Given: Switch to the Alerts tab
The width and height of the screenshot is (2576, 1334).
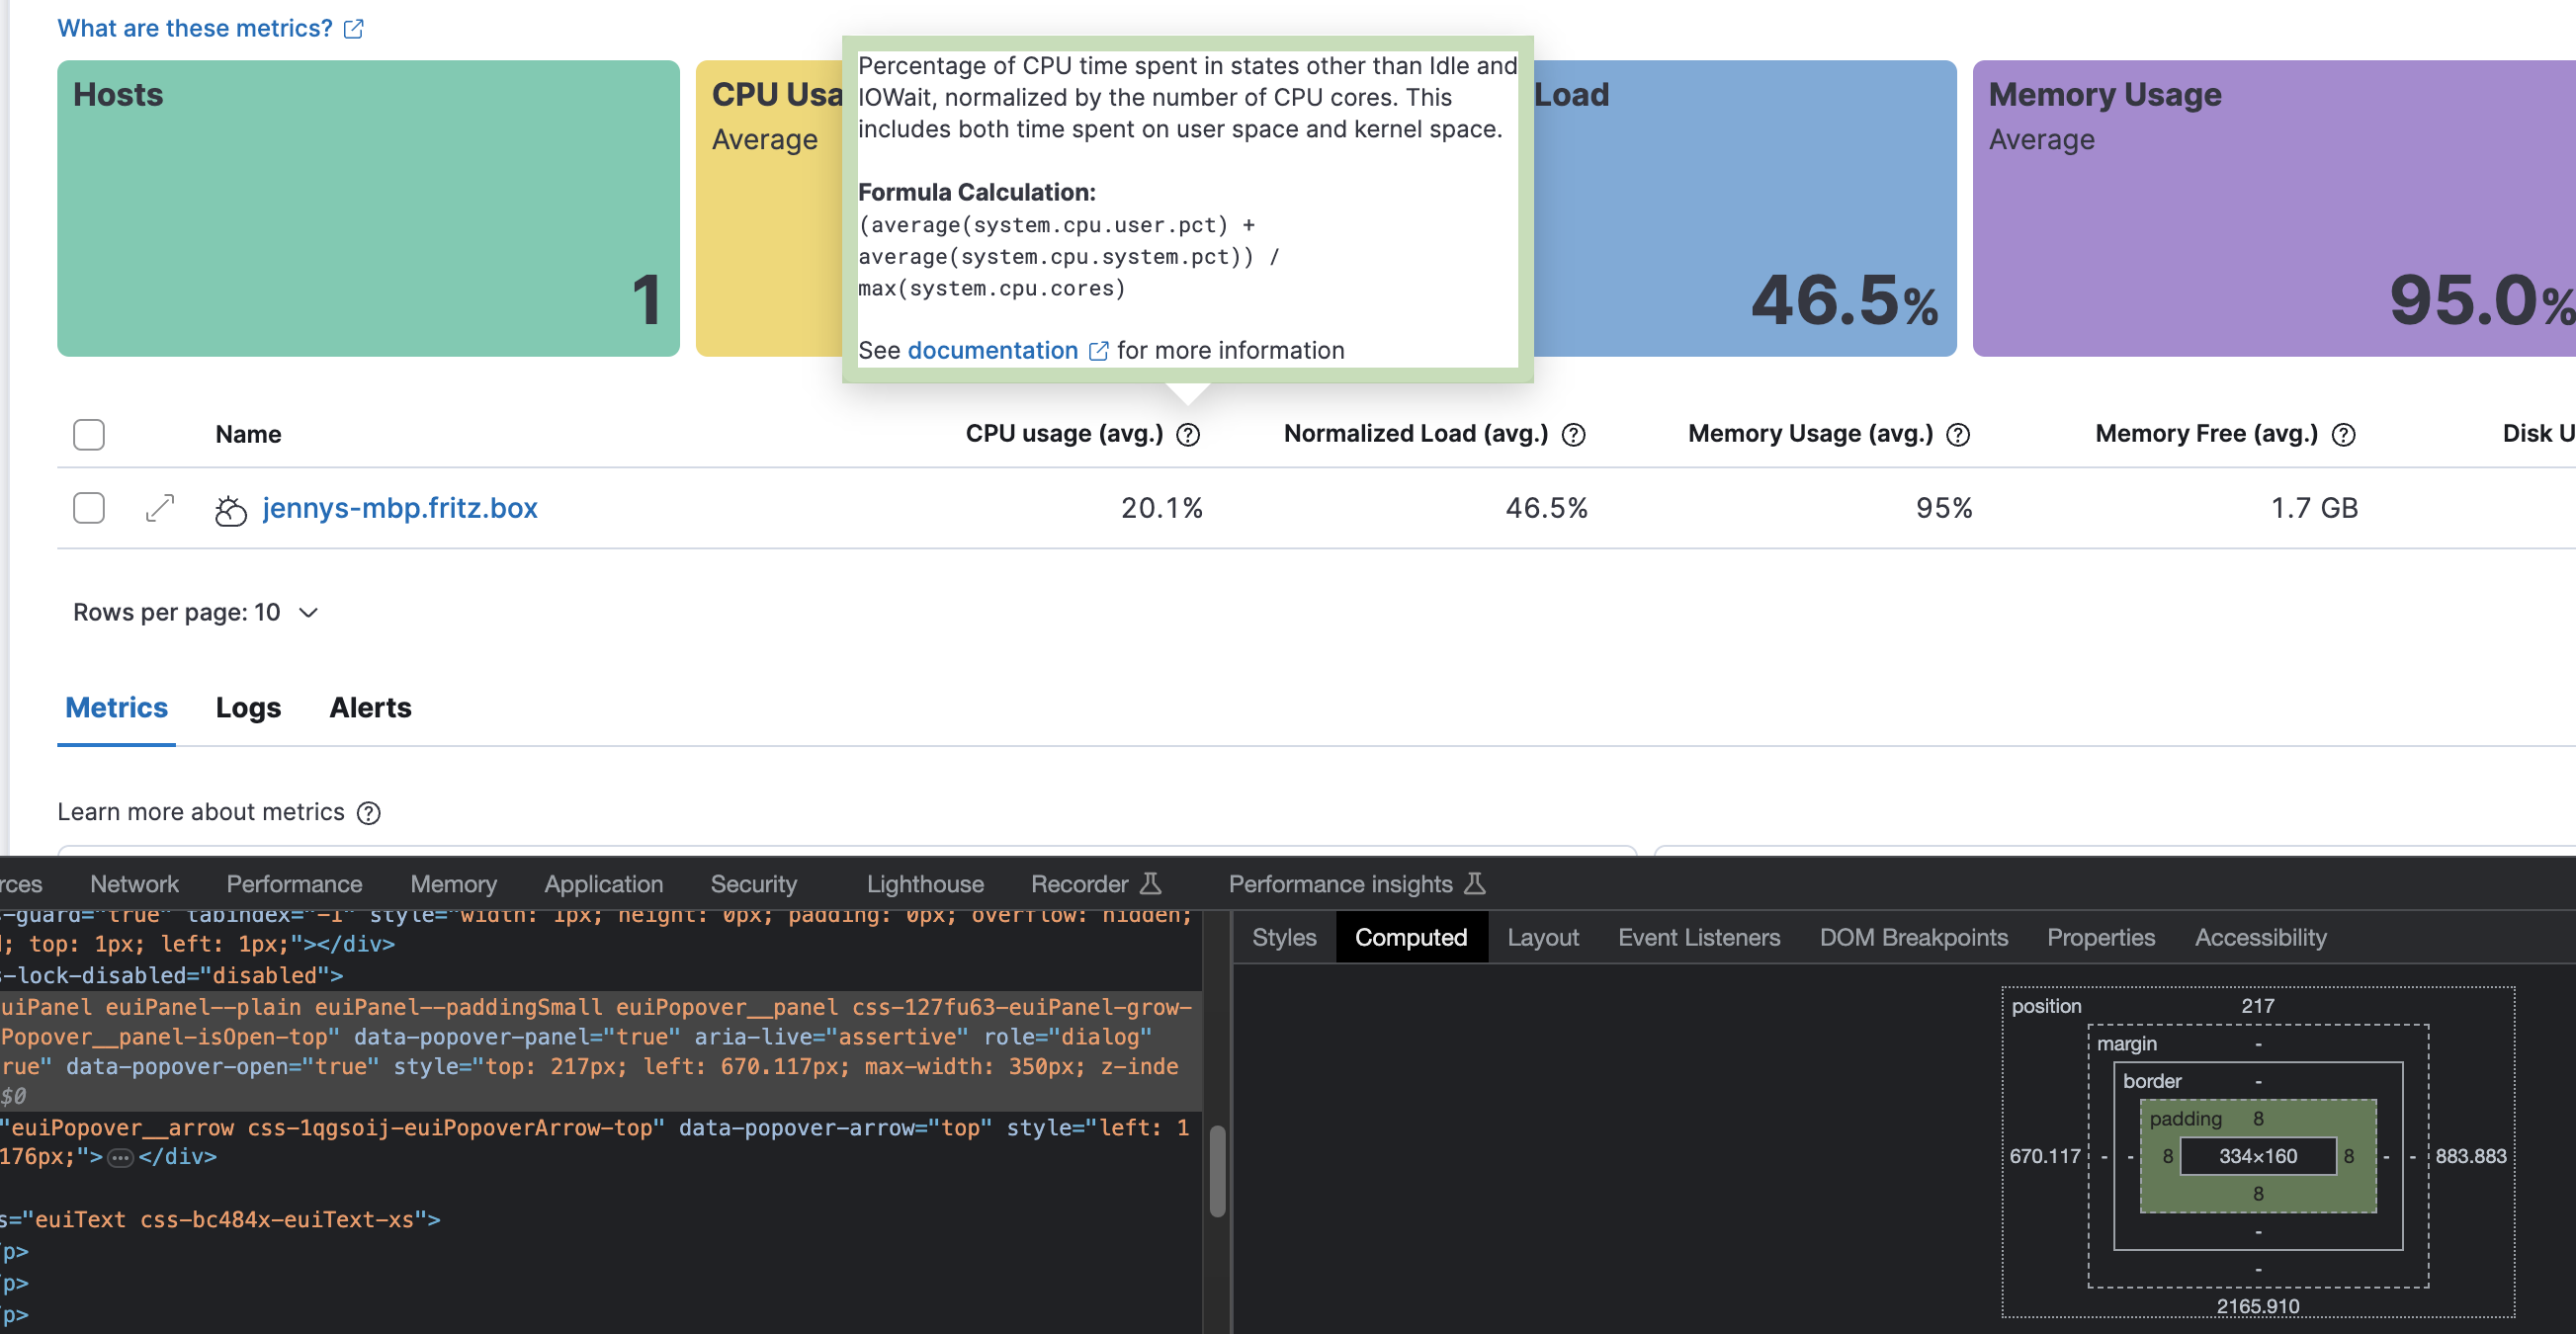Looking at the screenshot, I should point(370,708).
